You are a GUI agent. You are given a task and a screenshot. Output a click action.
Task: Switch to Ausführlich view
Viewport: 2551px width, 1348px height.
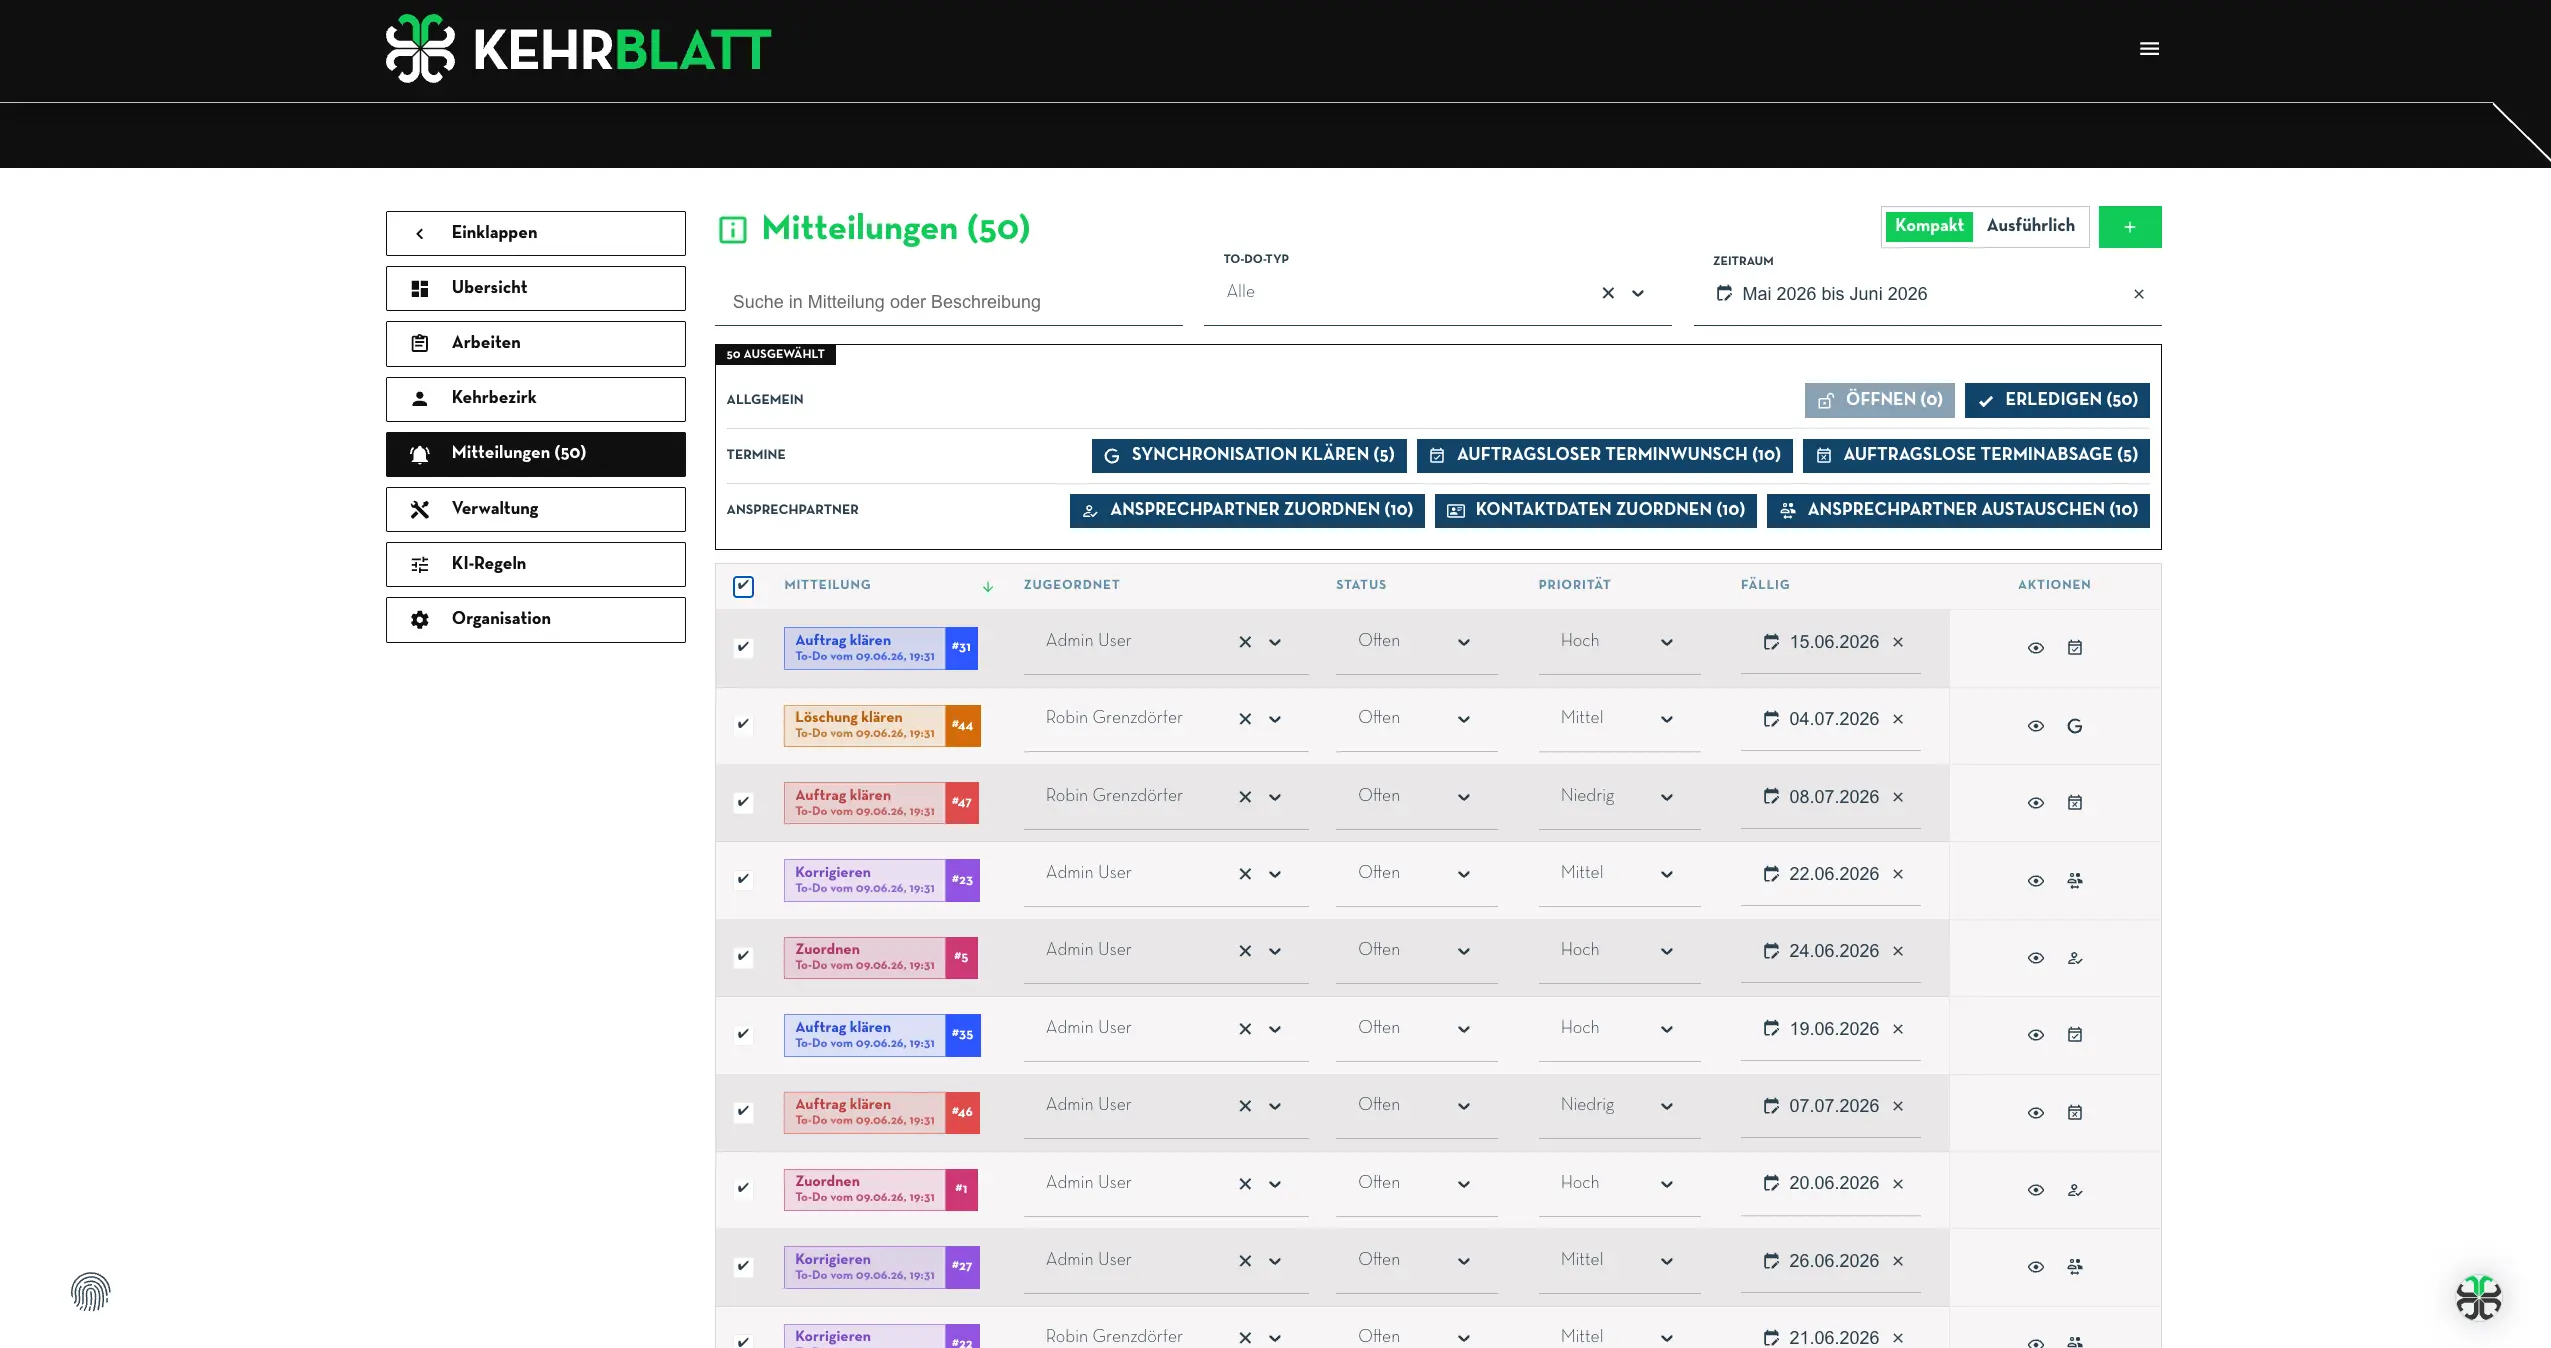coord(2030,226)
